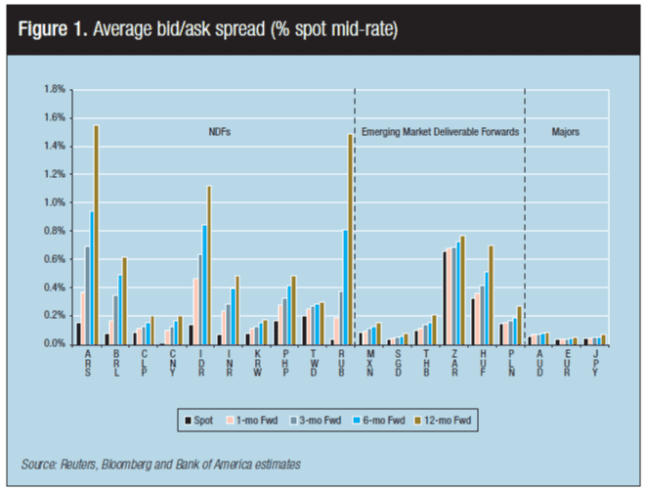Viewport: 649px width, 490px height.
Task: Click the BRL 12-mo Fwd gold bar
Action: tap(124, 301)
